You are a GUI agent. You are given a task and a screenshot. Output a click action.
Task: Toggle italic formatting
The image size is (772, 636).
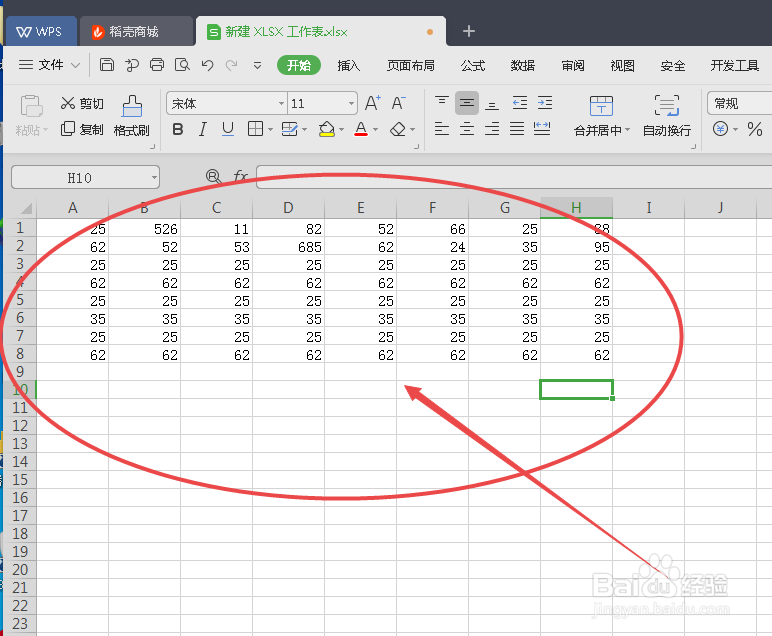pyautogui.click(x=202, y=129)
